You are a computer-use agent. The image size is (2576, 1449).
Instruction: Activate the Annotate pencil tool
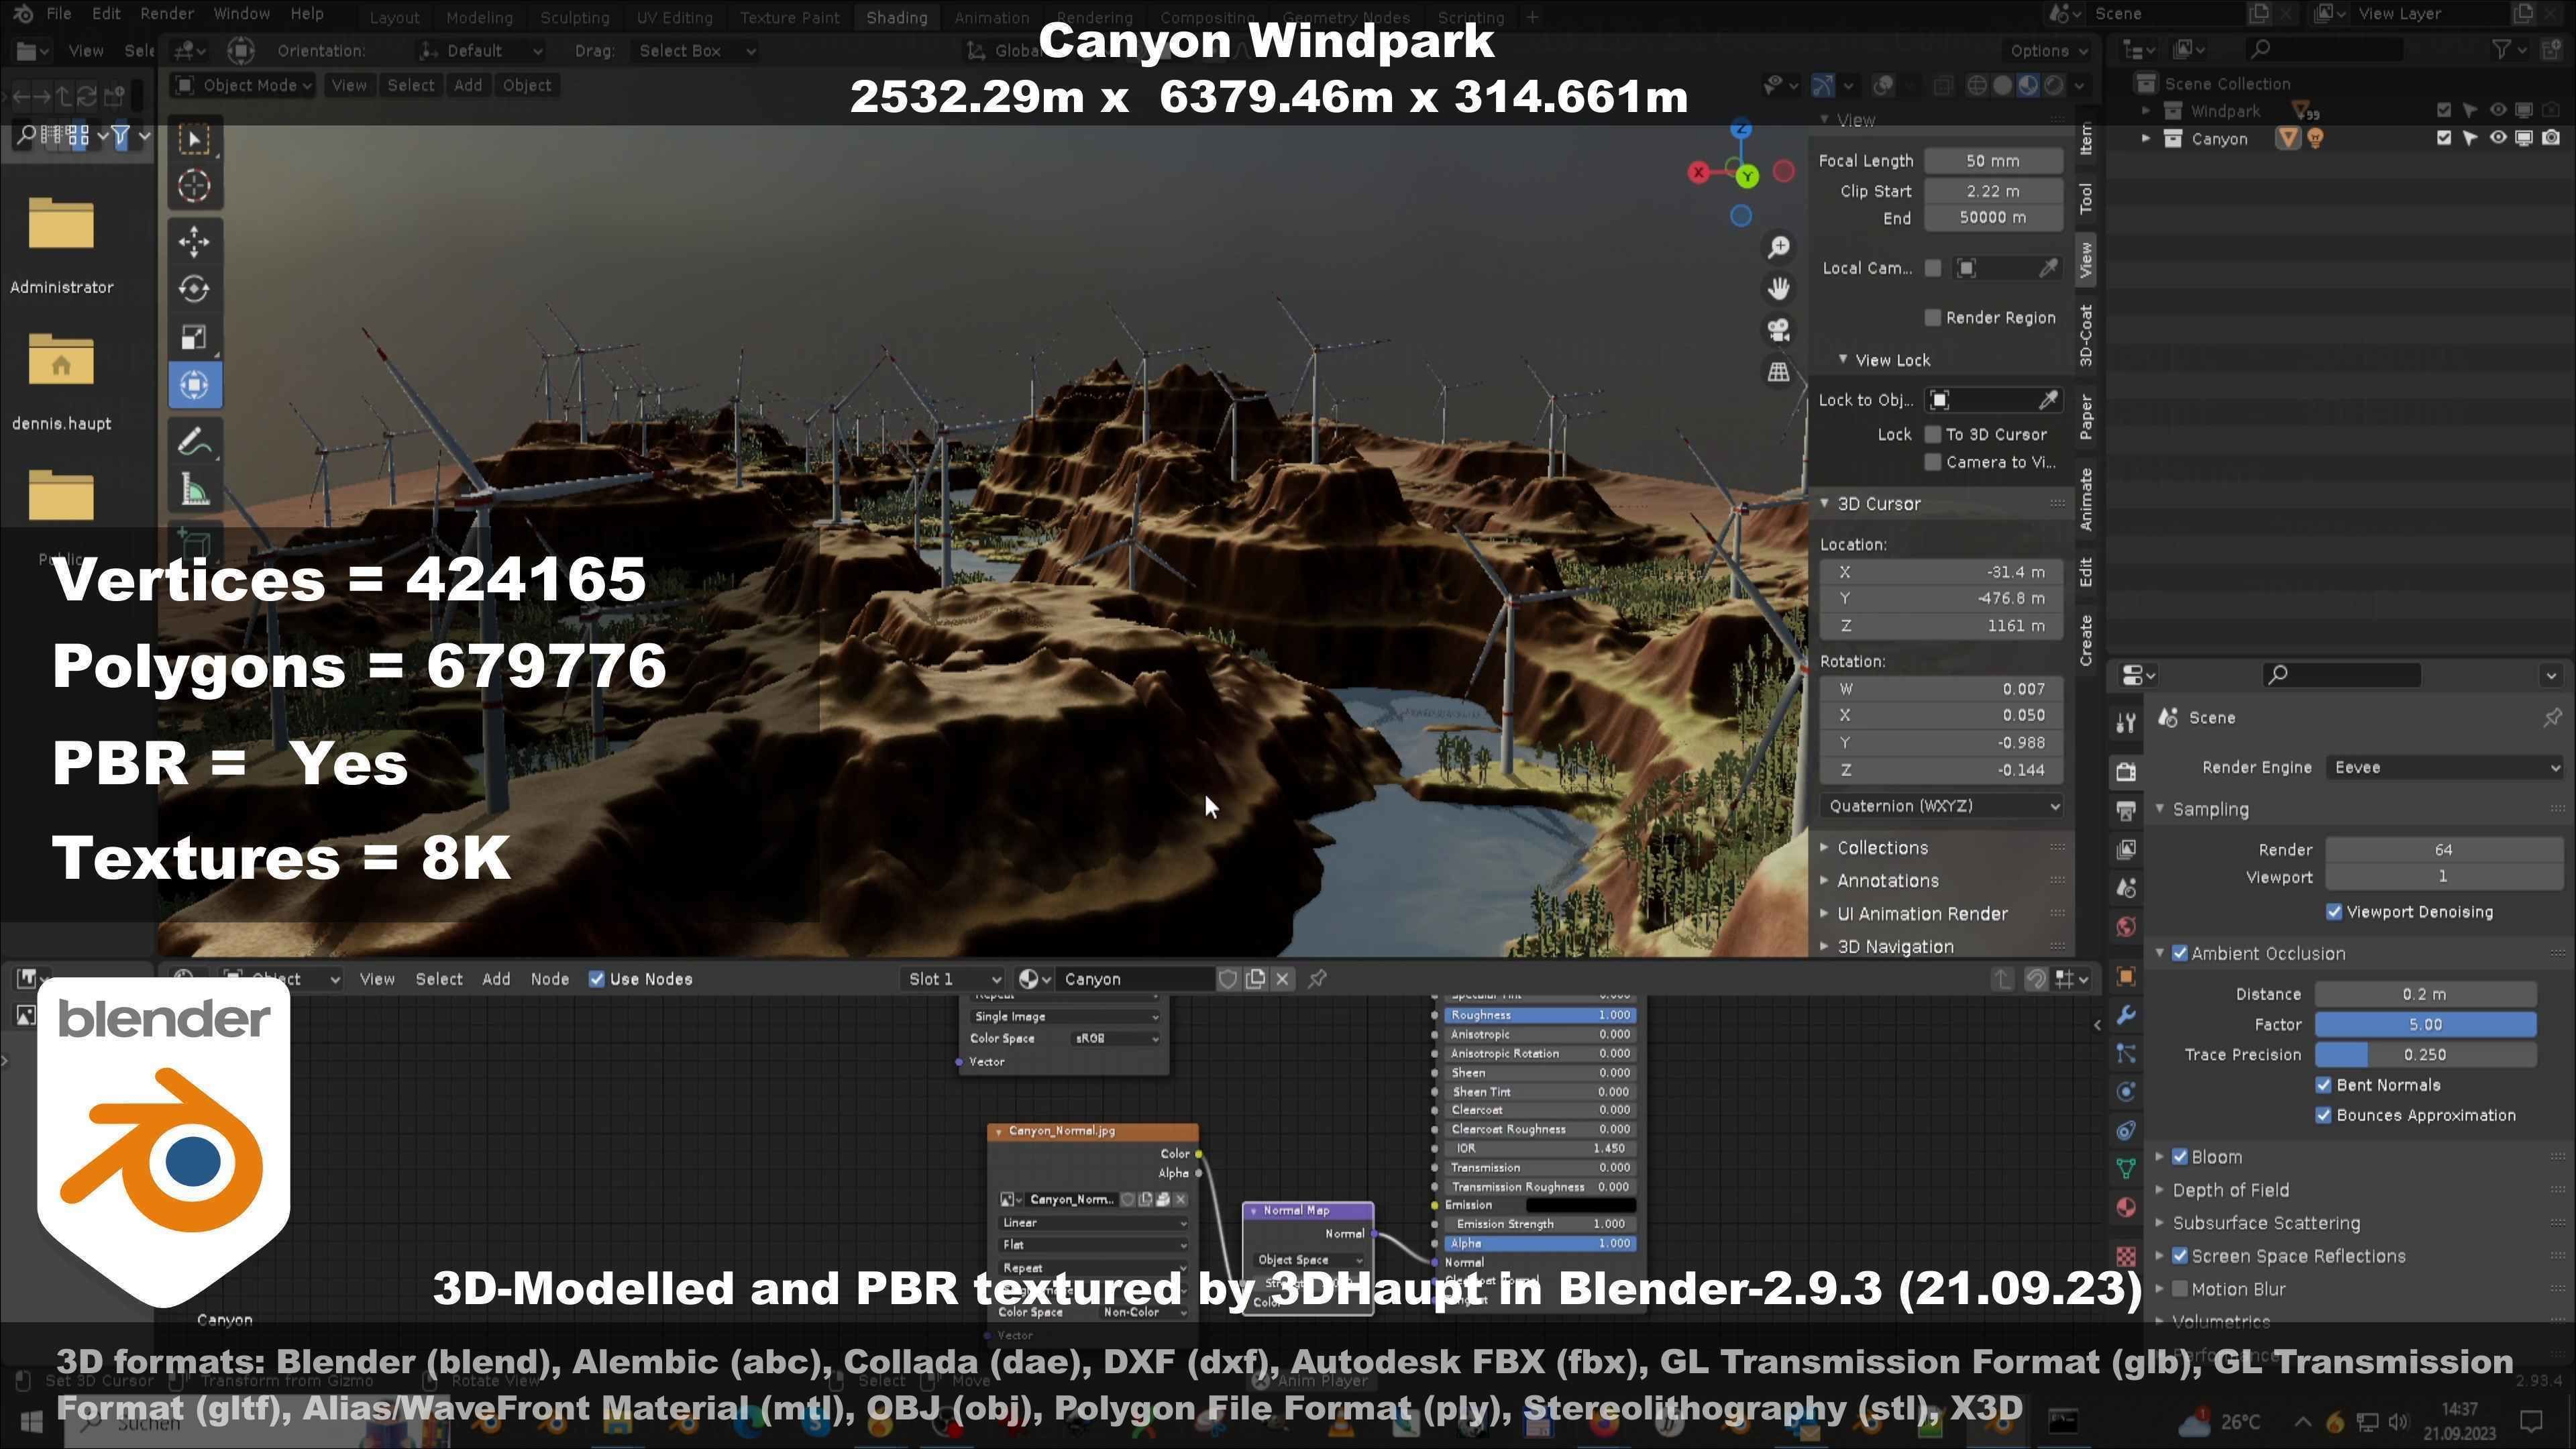click(x=194, y=441)
